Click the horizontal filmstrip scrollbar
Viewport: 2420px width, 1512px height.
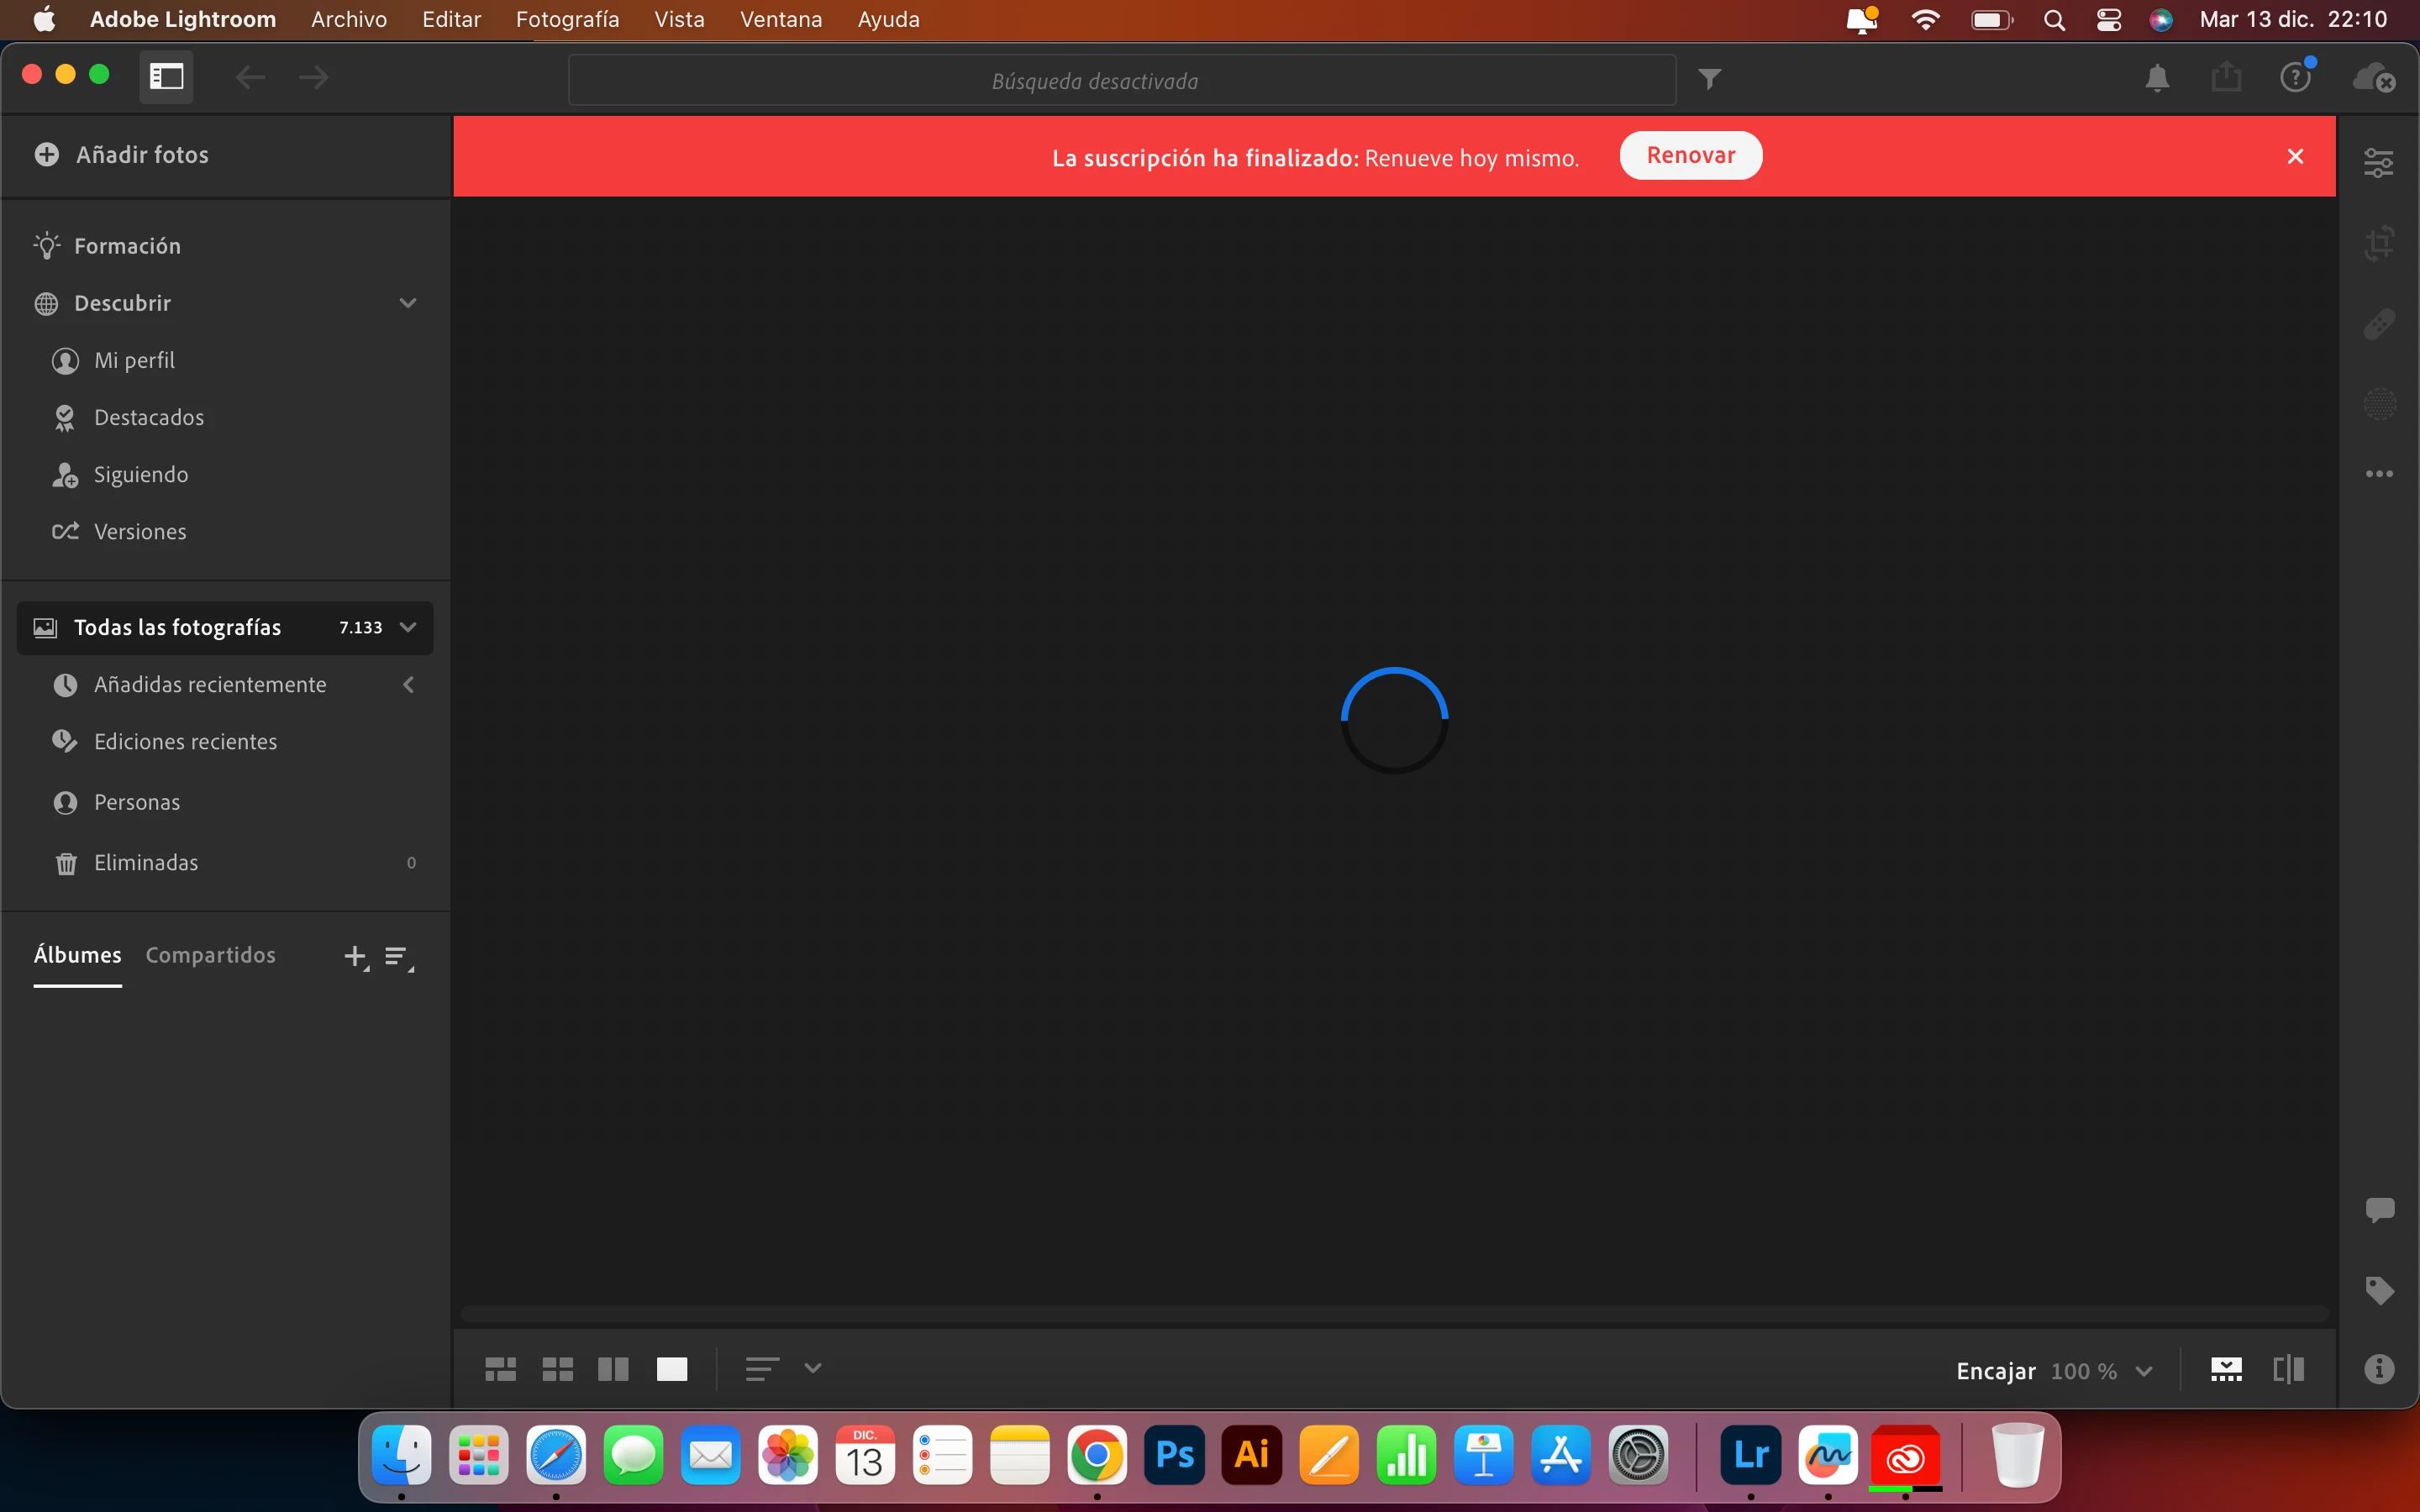1394,1312
